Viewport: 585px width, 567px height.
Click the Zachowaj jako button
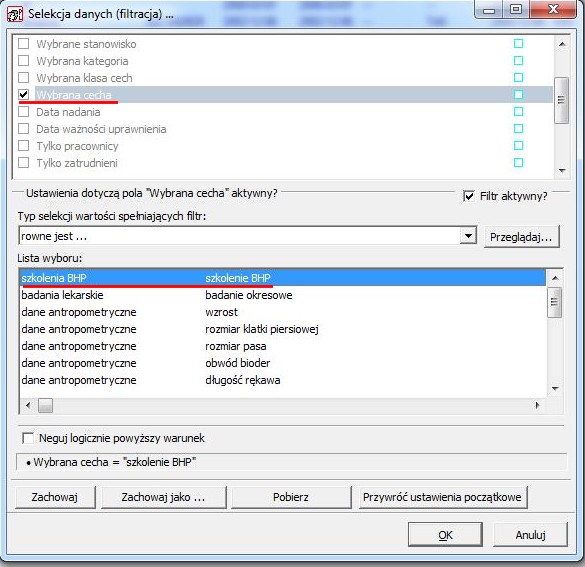[163, 497]
